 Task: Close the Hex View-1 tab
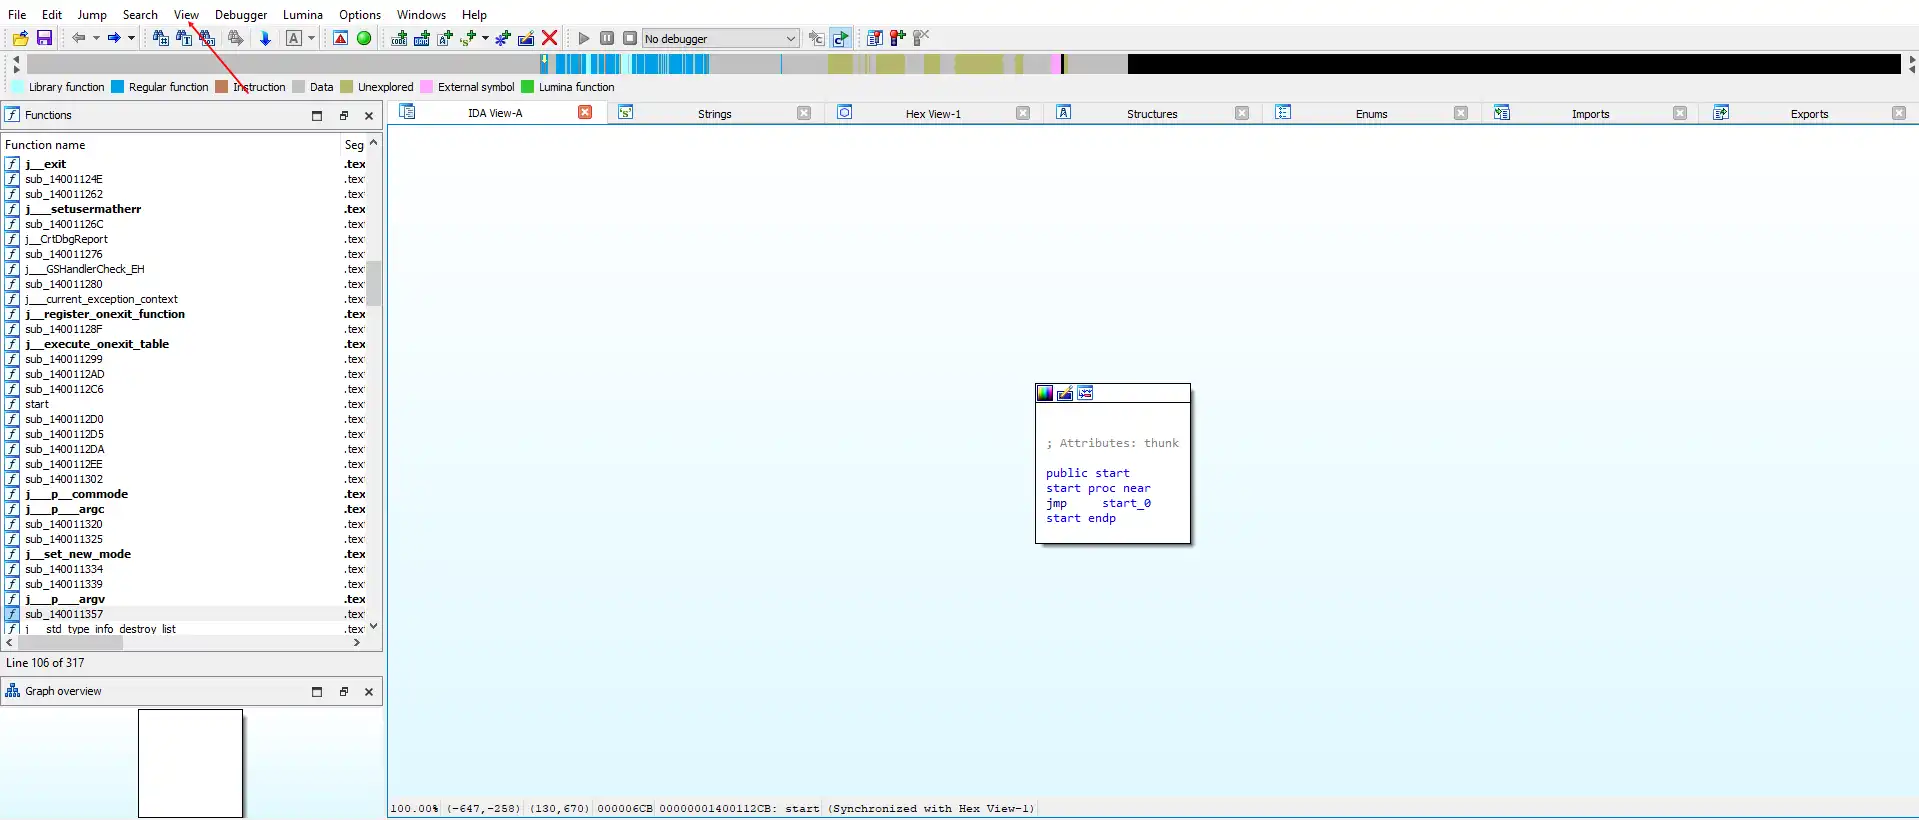click(1022, 113)
